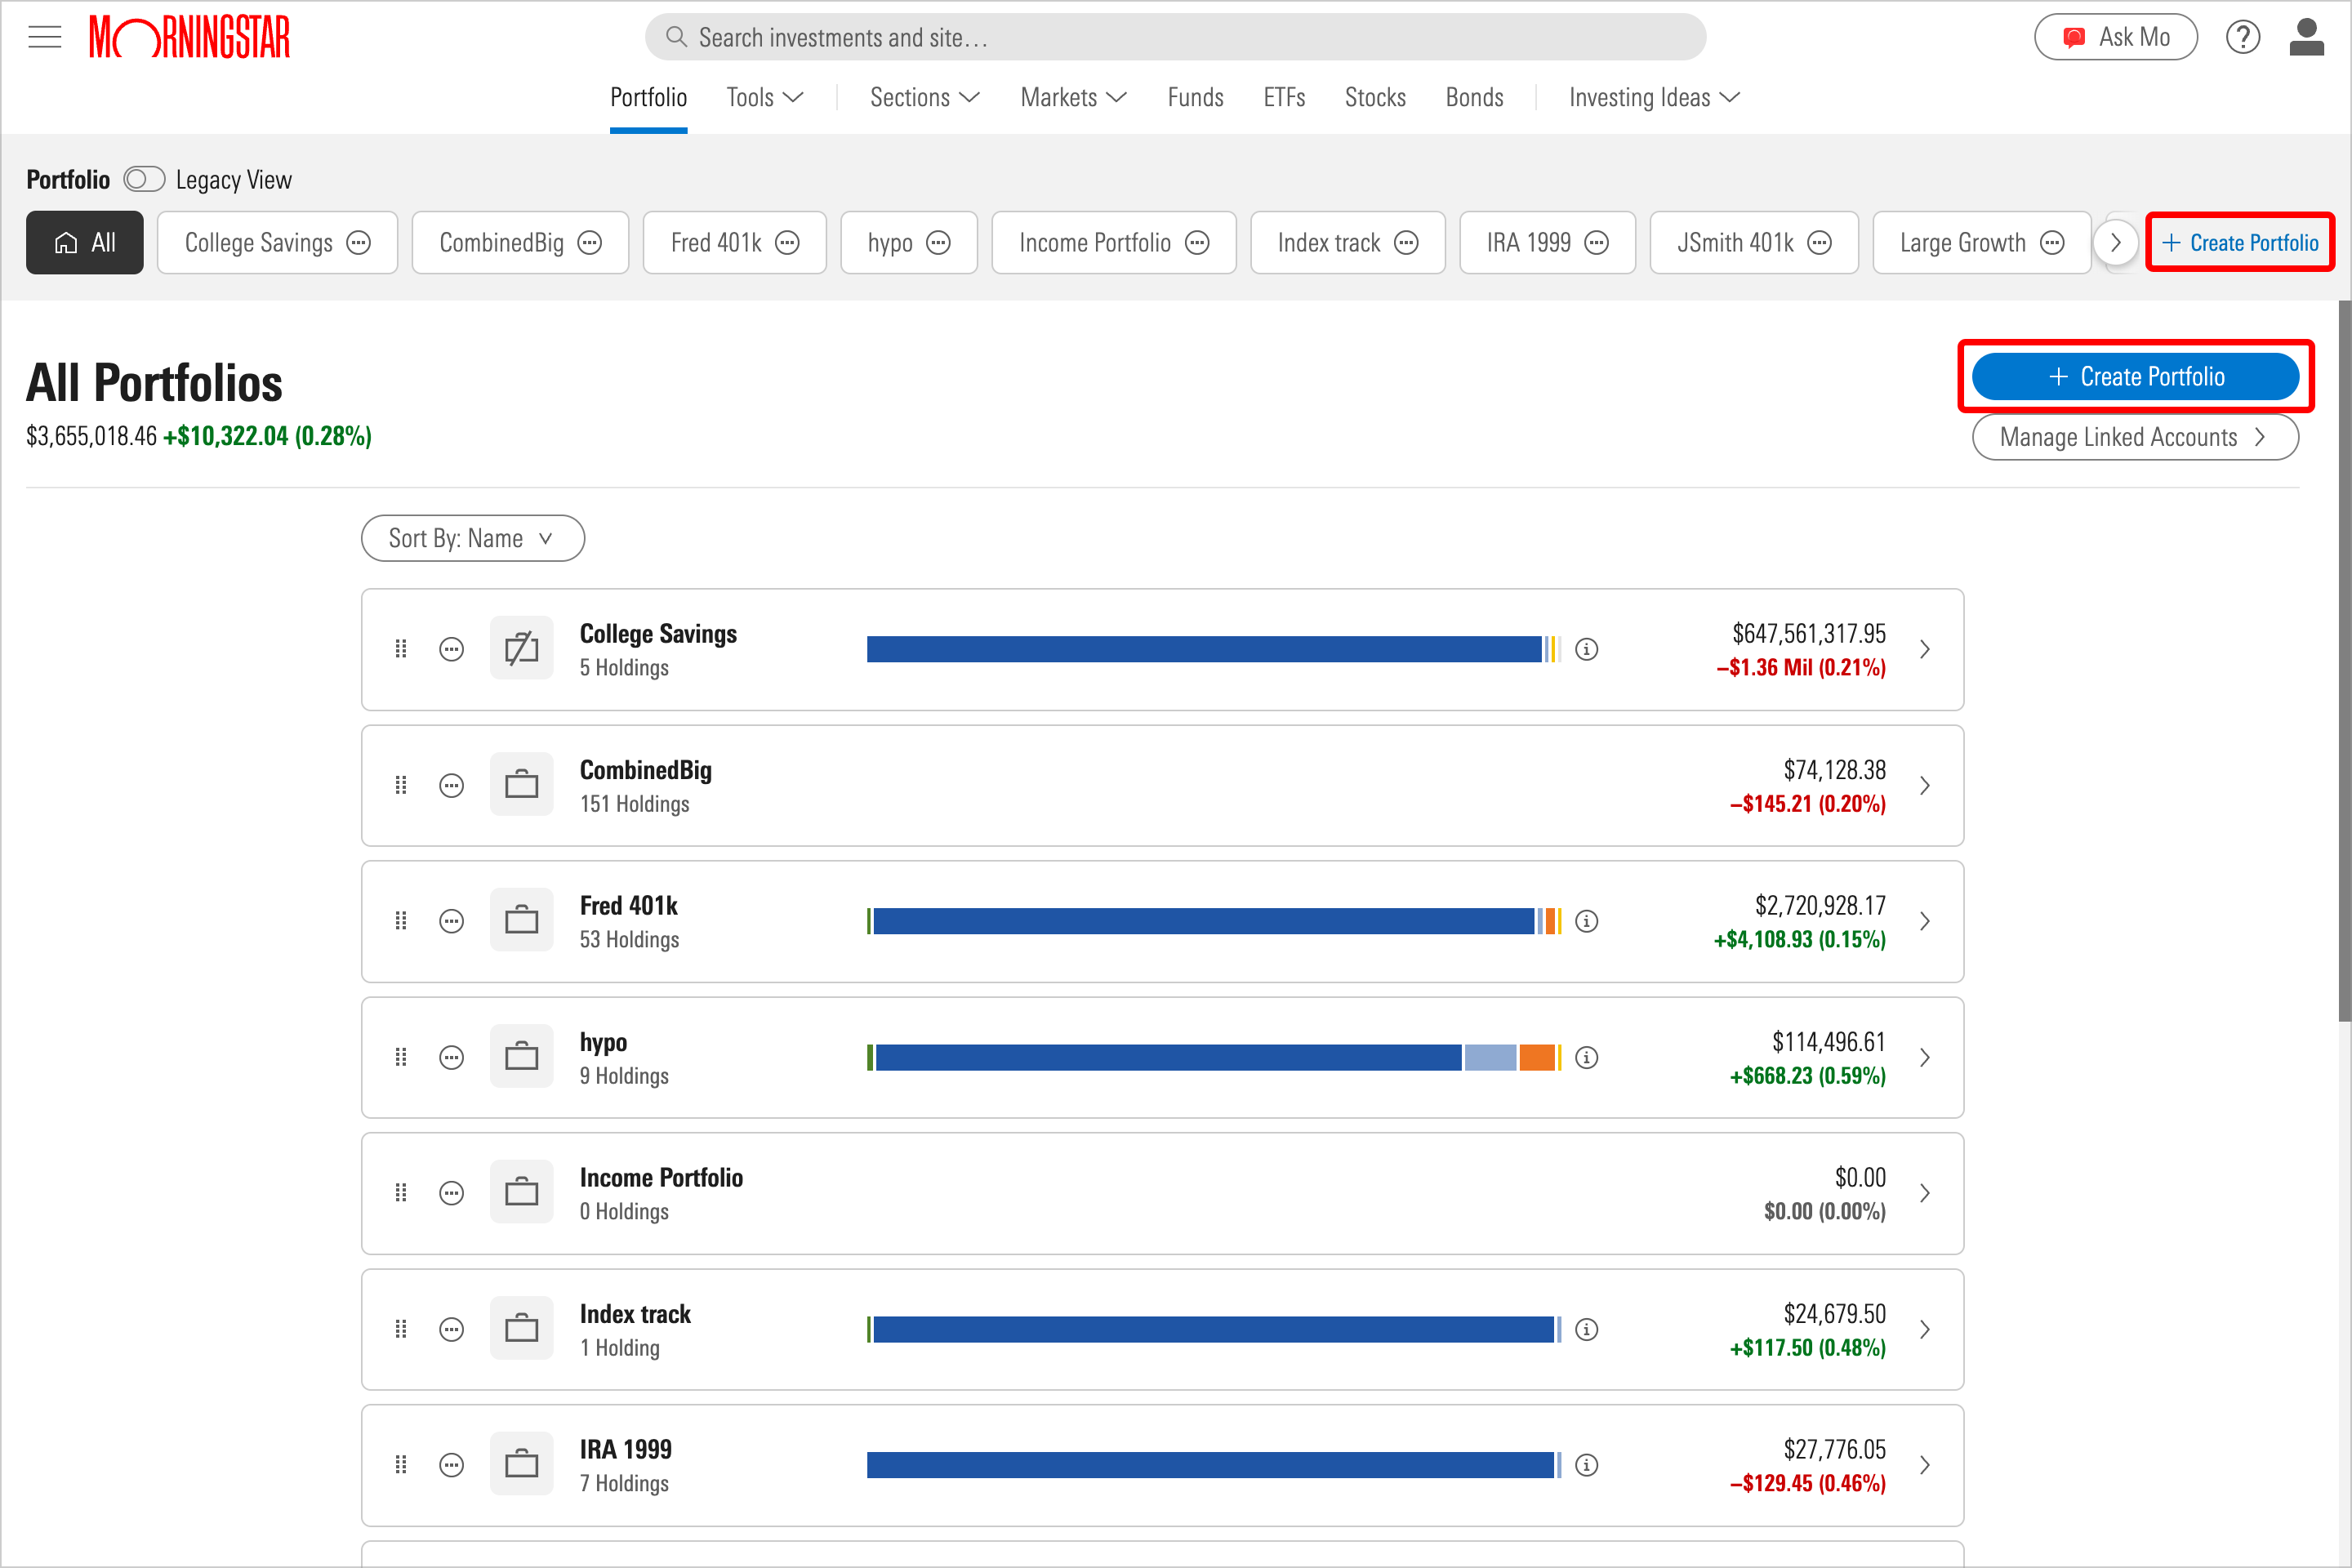Click Create Portfolio link in chip bar

tap(2240, 243)
